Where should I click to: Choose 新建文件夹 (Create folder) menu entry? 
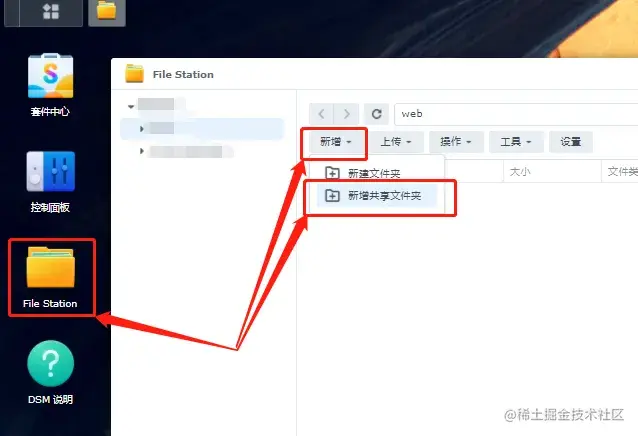pos(376,174)
